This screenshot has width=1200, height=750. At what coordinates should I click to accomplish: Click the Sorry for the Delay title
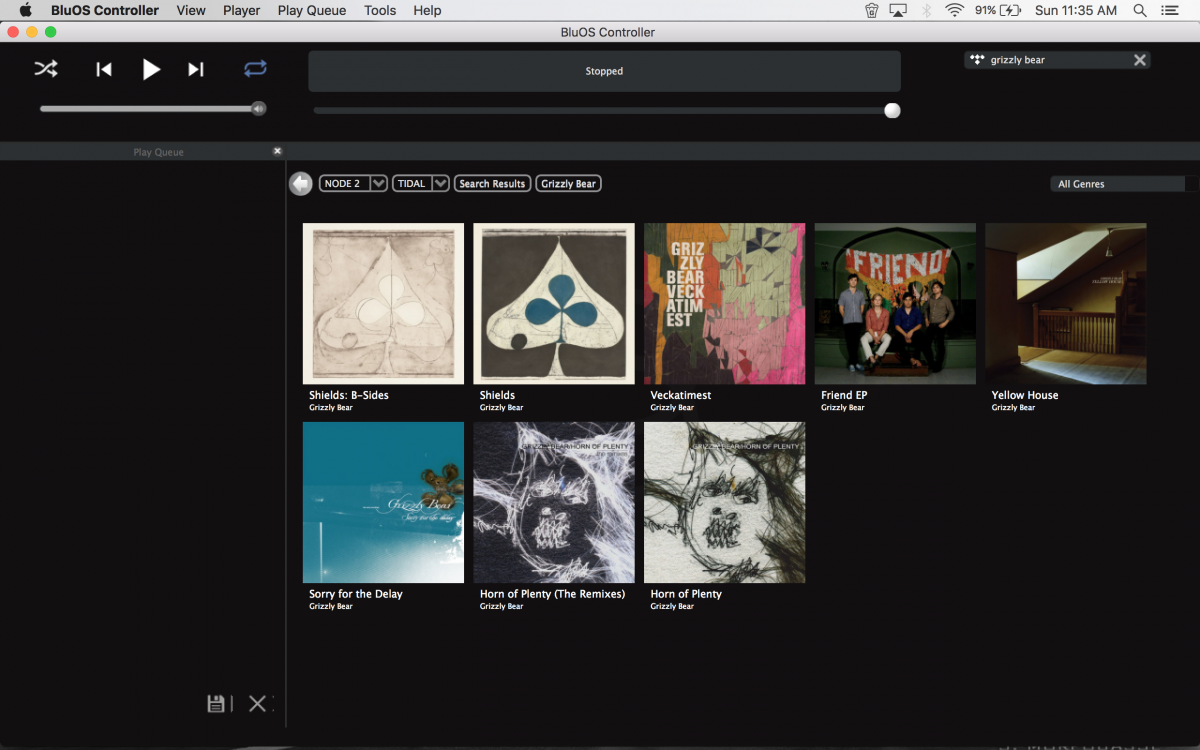click(356, 594)
